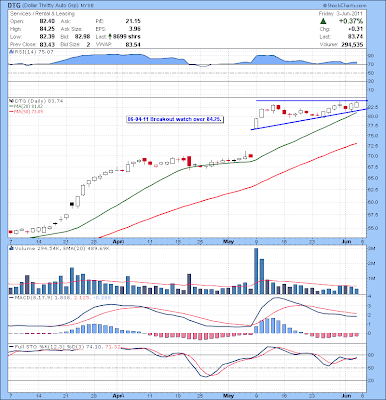Click the green up-triangle change indicator
The image size is (386, 400).
coord(323,21)
